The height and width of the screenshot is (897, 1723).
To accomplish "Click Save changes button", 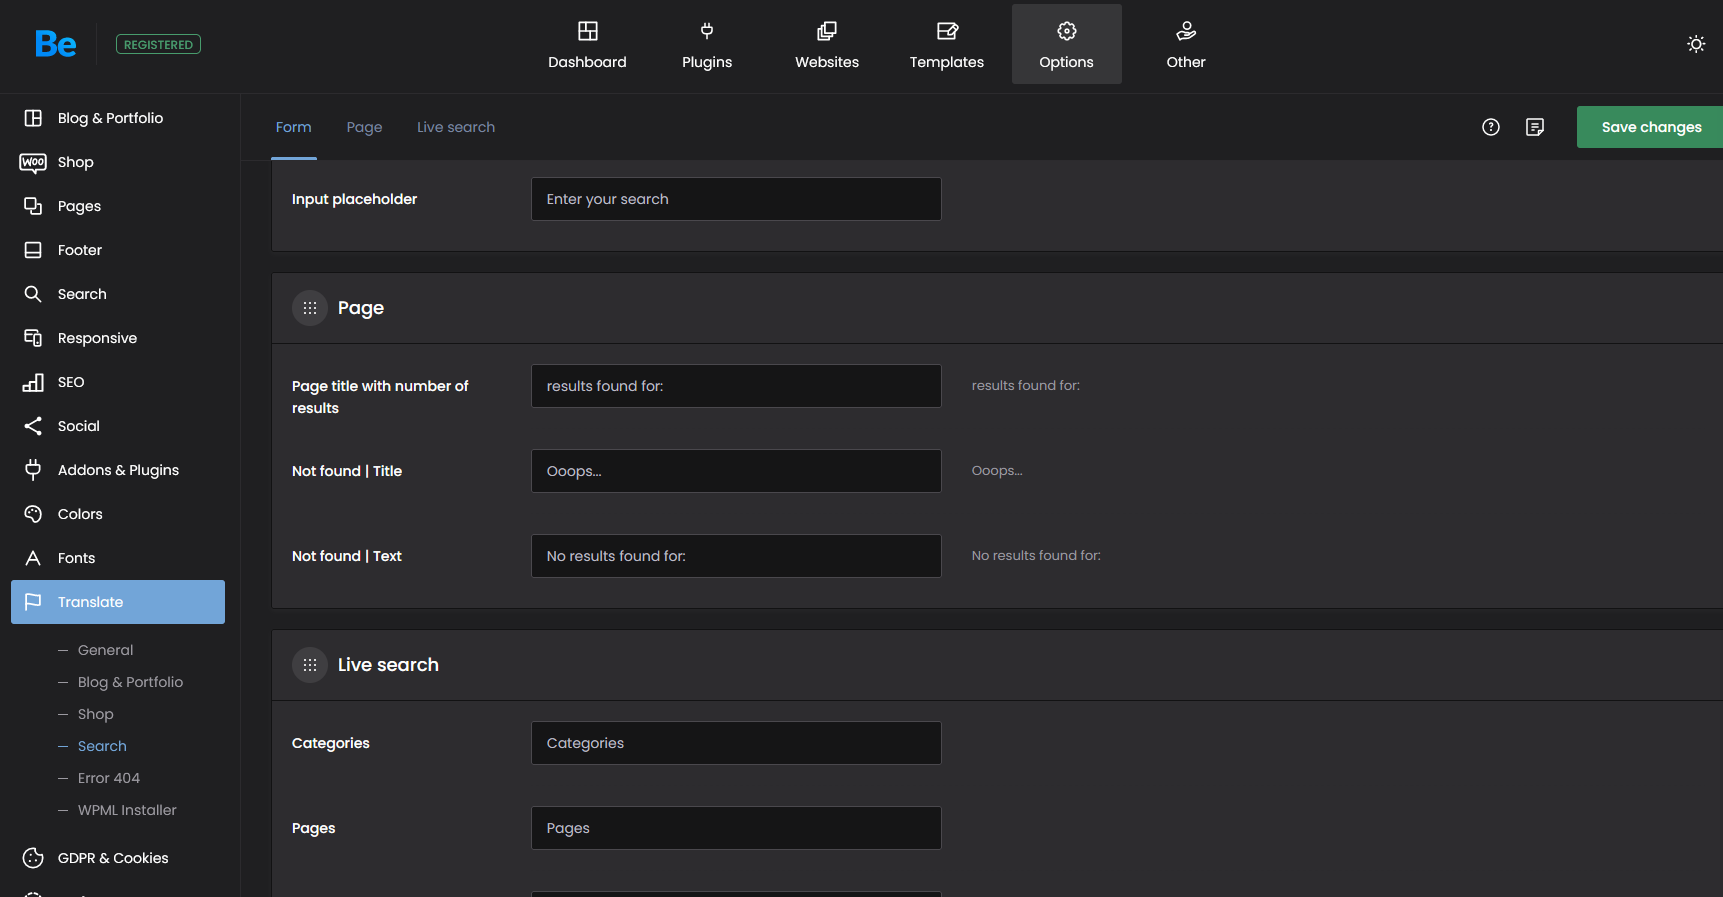I will click(1650, 127).
